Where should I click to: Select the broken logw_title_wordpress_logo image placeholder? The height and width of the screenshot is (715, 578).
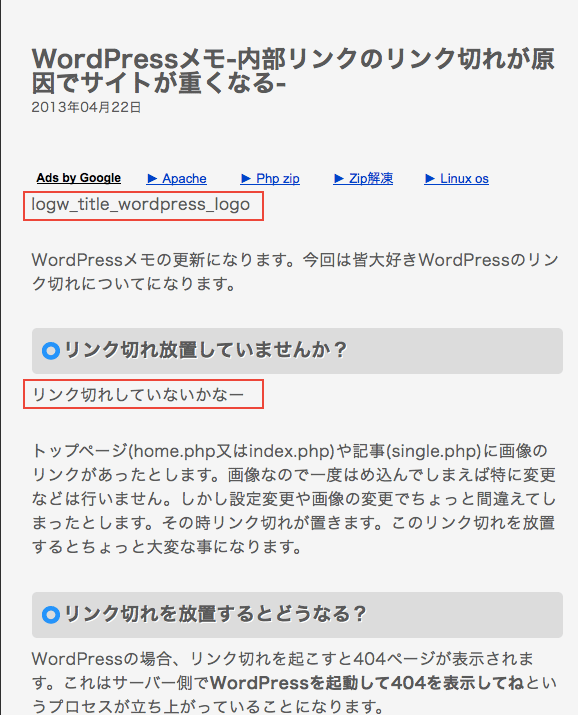click(144, 207)
